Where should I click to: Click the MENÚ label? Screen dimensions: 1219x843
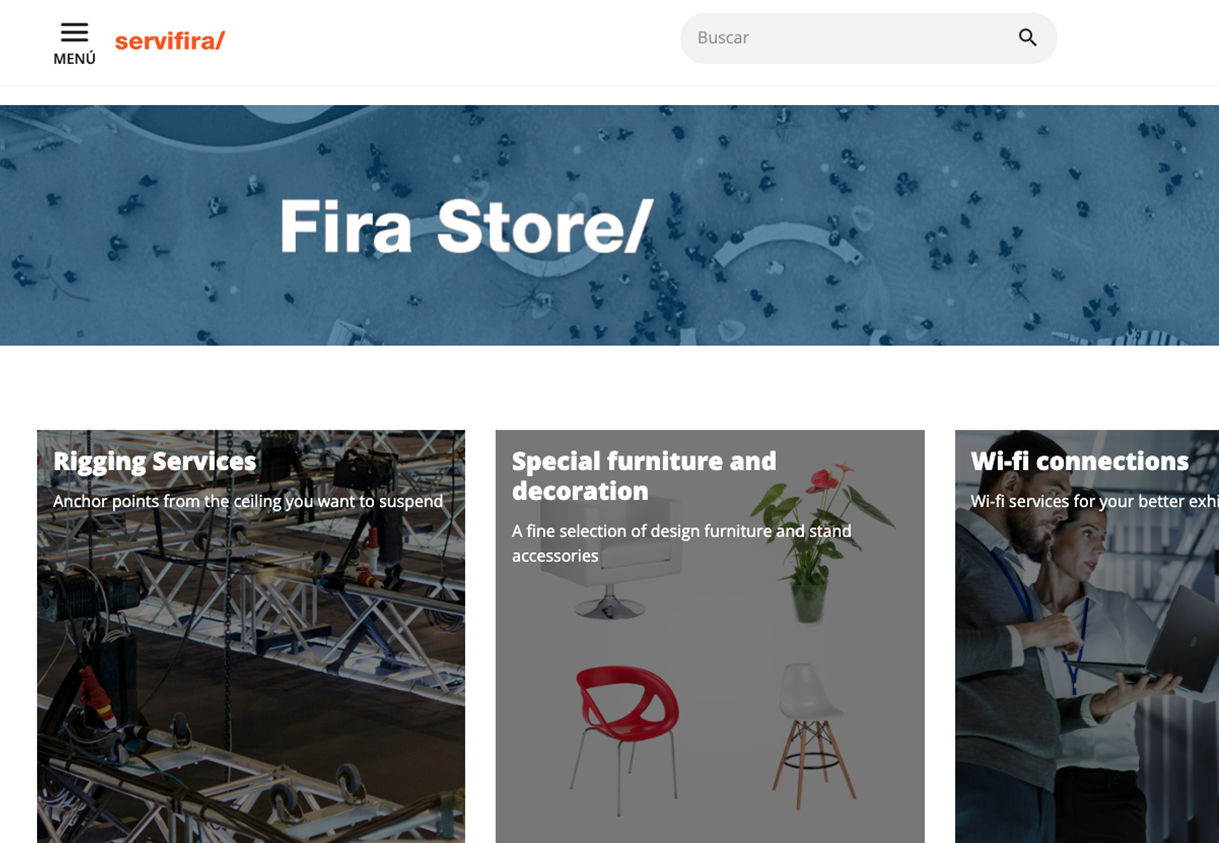coord(74,59)
